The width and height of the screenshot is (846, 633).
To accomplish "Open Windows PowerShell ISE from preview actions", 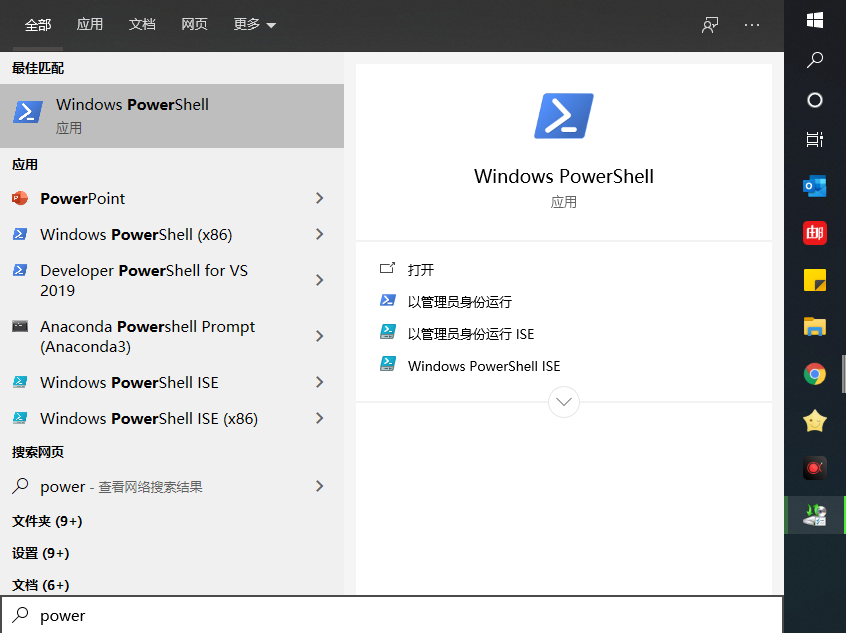I will (x=484, y=366).
